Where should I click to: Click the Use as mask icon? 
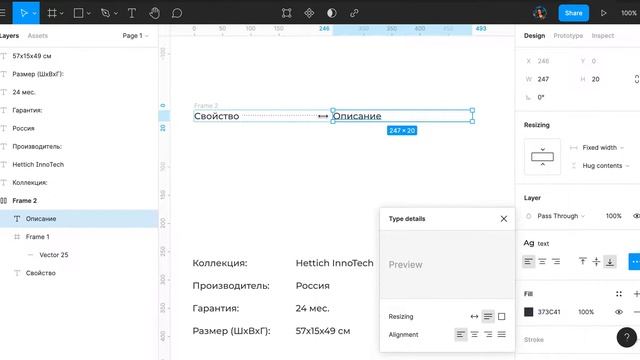point(331,13)
